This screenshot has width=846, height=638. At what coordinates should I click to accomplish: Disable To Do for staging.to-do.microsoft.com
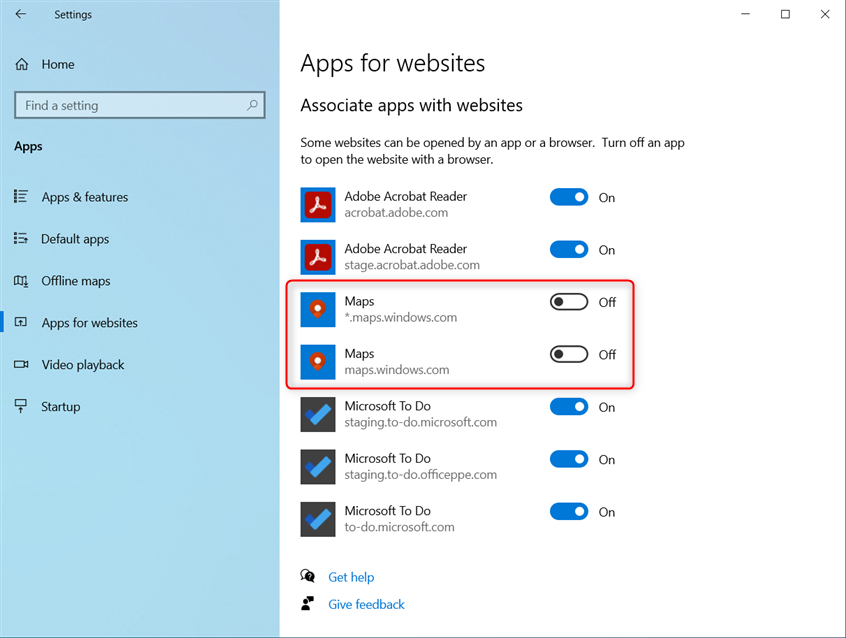pyautogui.click(x=569, y=406)
